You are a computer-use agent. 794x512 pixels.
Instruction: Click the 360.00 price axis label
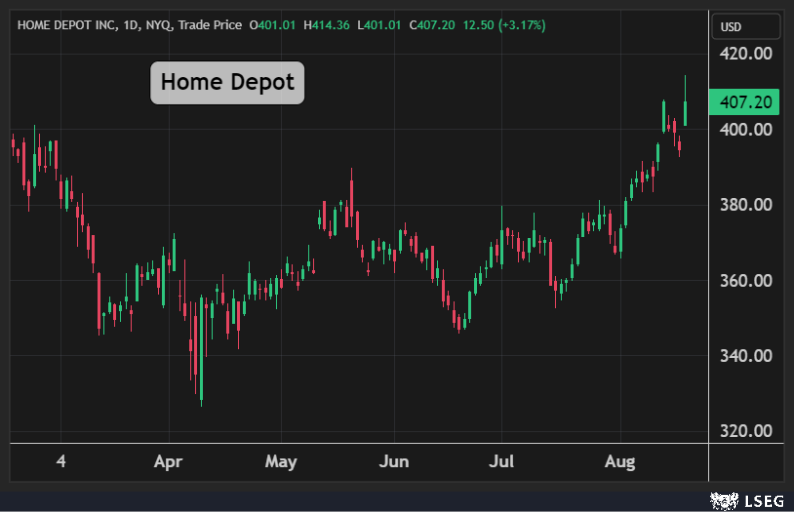click(745, 280)
